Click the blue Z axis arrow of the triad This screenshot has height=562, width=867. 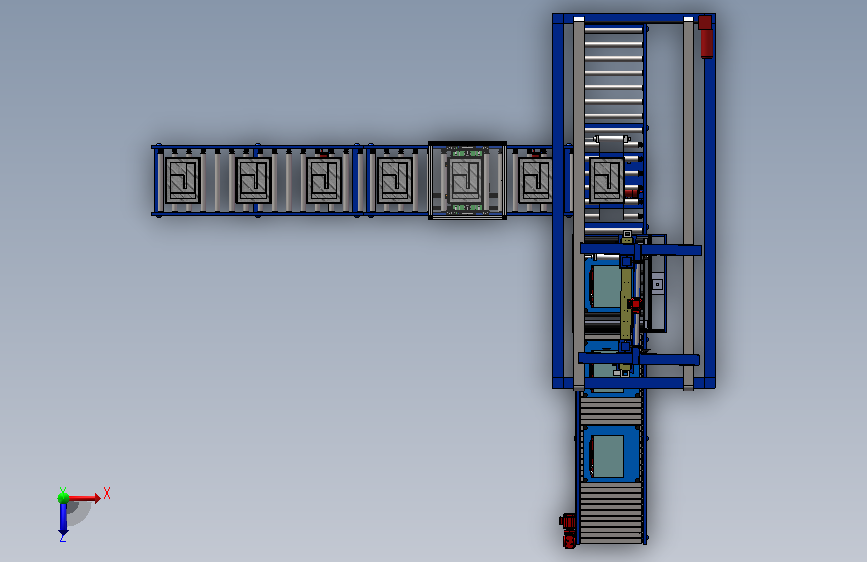[63, 519]
